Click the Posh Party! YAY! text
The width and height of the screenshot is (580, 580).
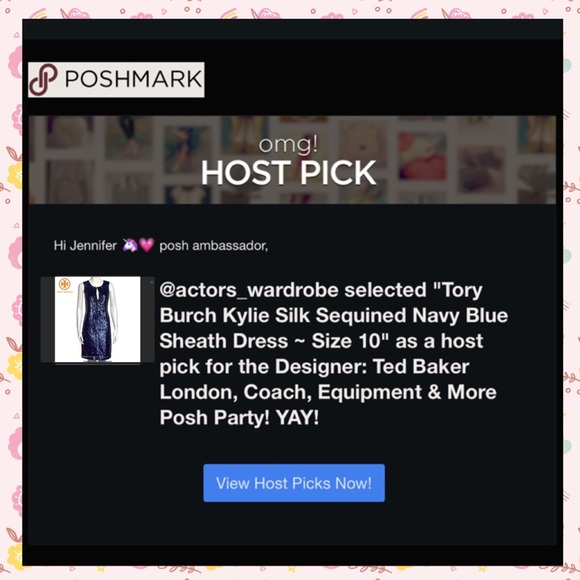pos(239,418)
